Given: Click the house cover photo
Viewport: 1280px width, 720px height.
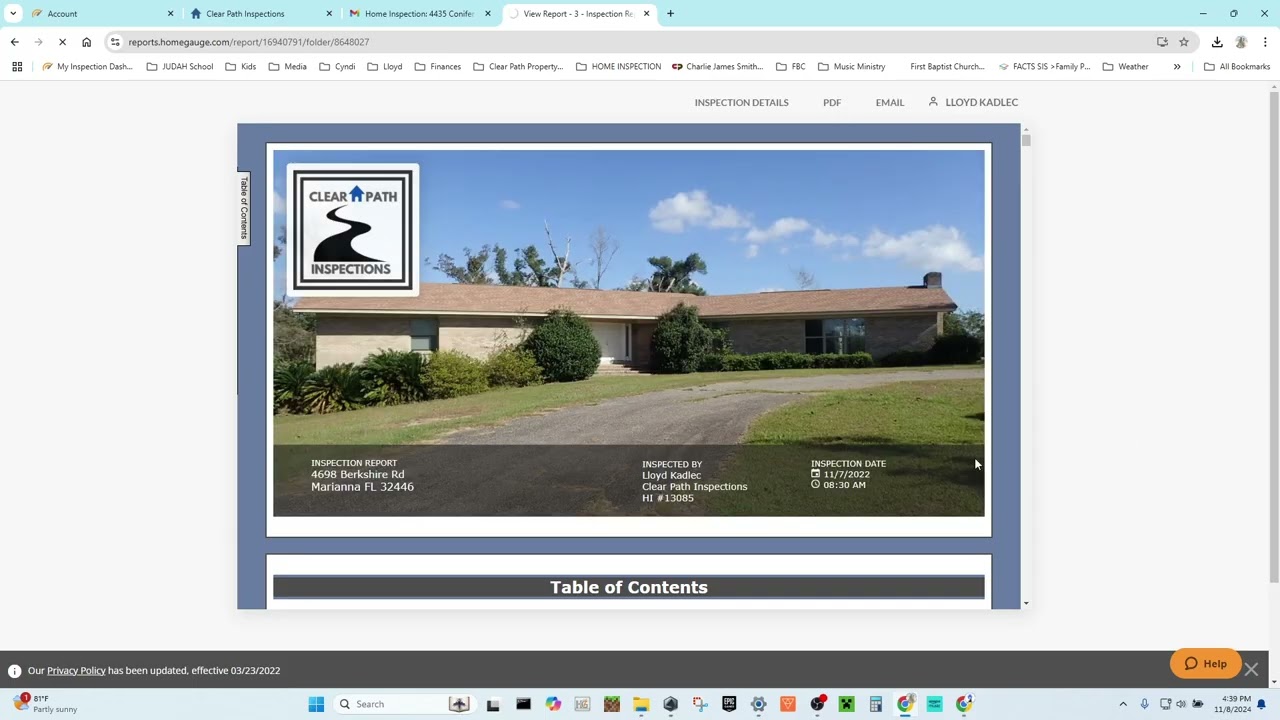Looking at the screenshot, I should 629,333.
